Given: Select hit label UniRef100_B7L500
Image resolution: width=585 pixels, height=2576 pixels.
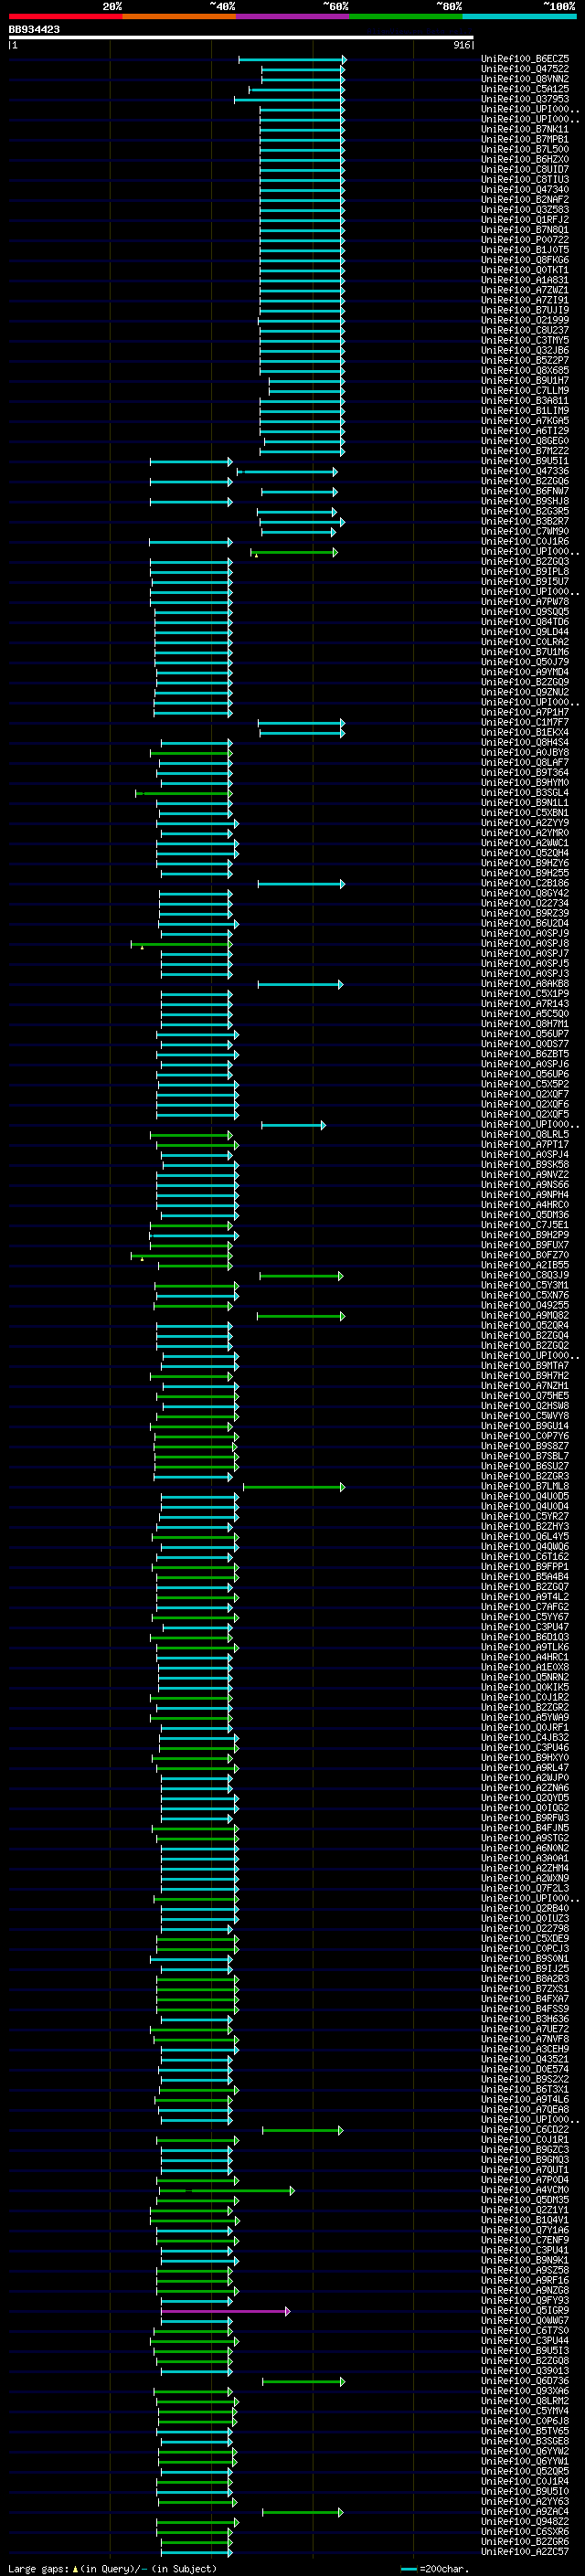Looking at the screenshot, I should 525,149.
